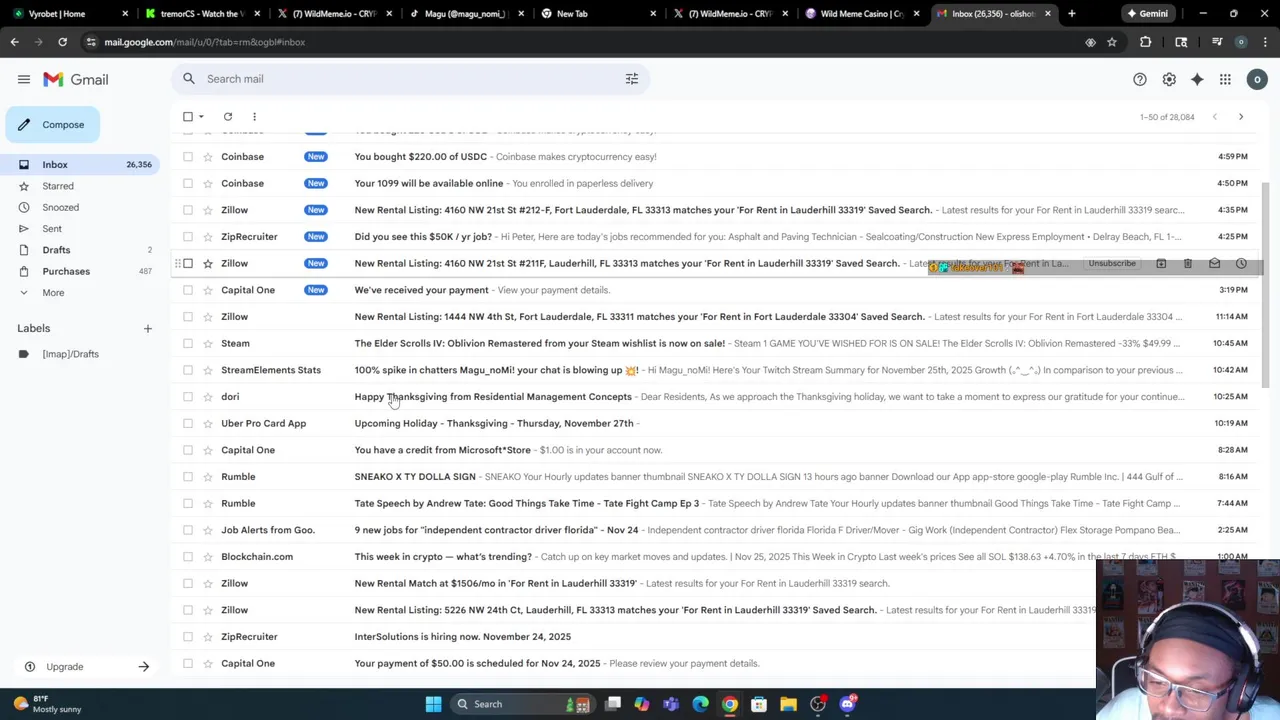Viewport: 1280px width, 720px height.
Task: Open Chrome media control icon
Action: coord(1217,42)
